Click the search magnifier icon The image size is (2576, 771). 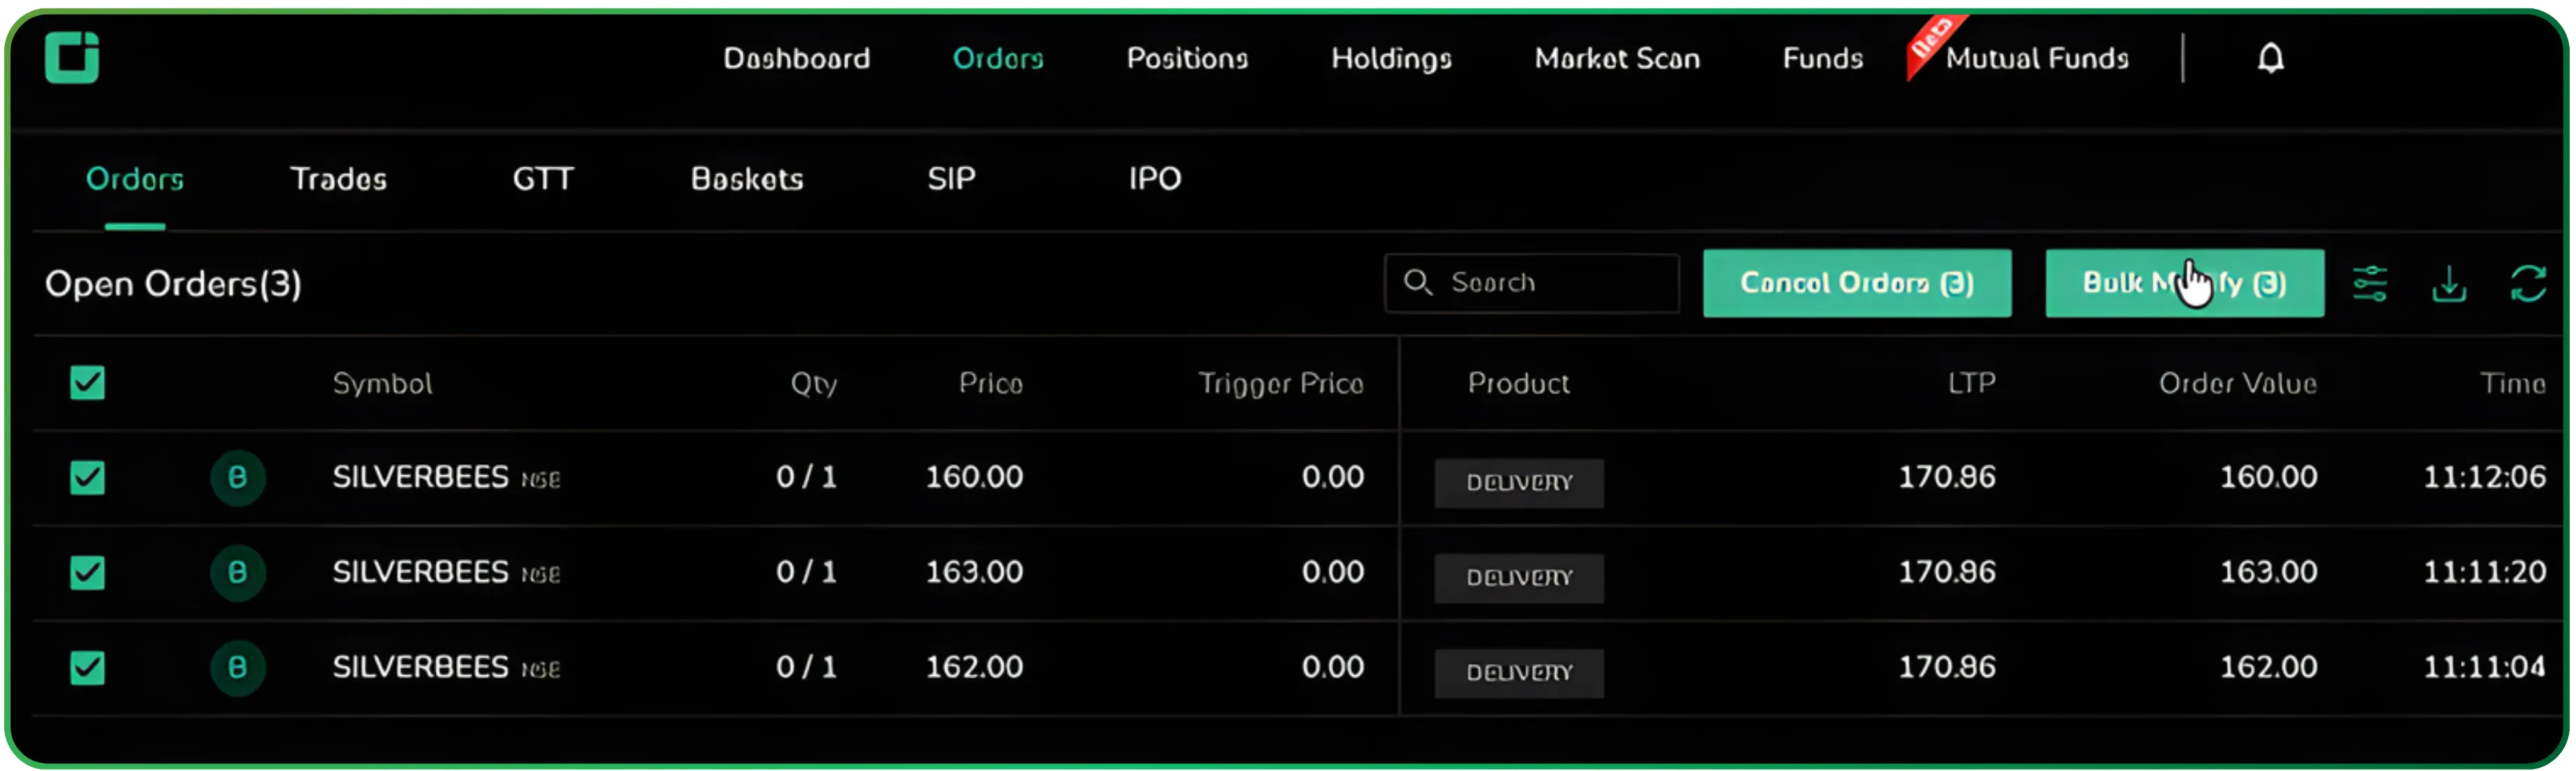coord(1418,283)
